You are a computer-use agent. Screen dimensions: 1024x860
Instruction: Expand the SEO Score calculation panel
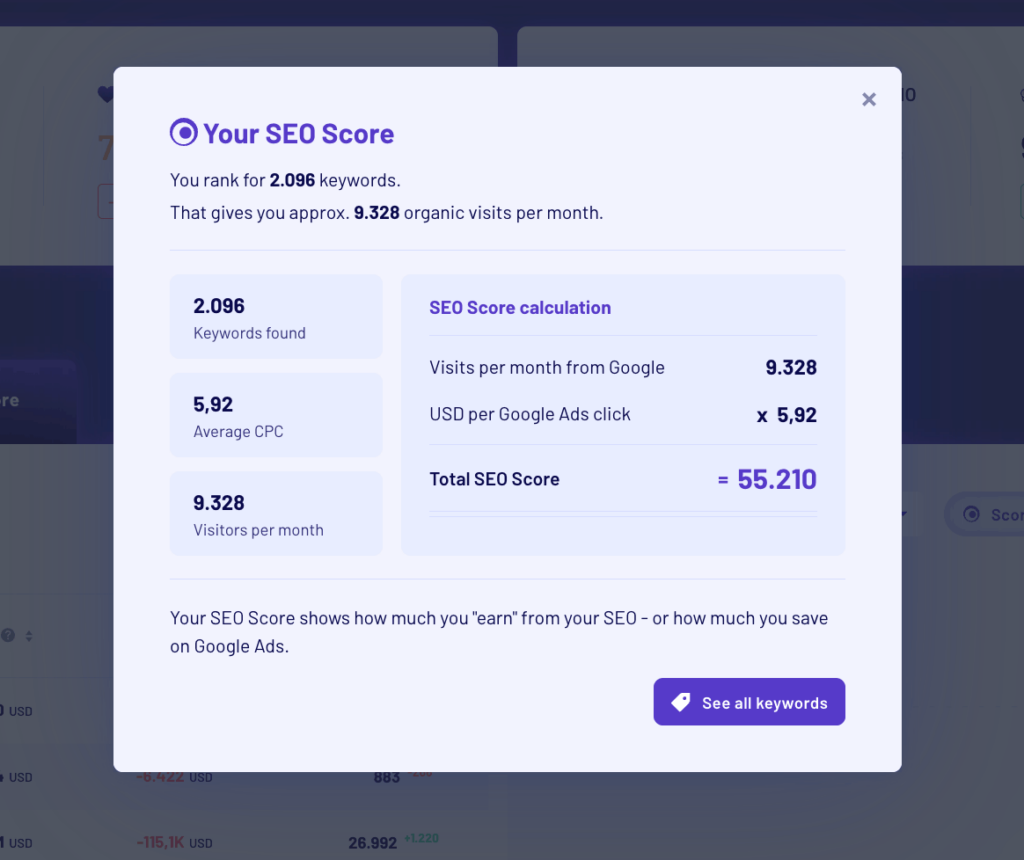622,415
